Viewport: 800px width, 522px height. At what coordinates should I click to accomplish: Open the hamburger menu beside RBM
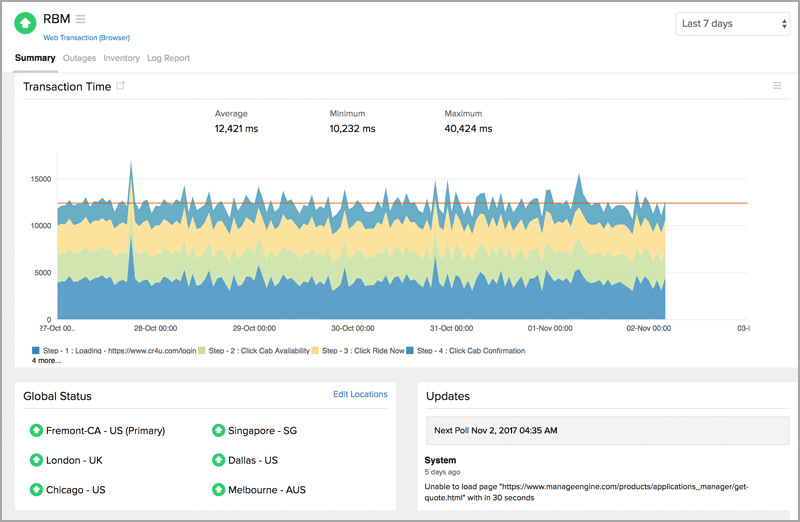tap(81, 19)
